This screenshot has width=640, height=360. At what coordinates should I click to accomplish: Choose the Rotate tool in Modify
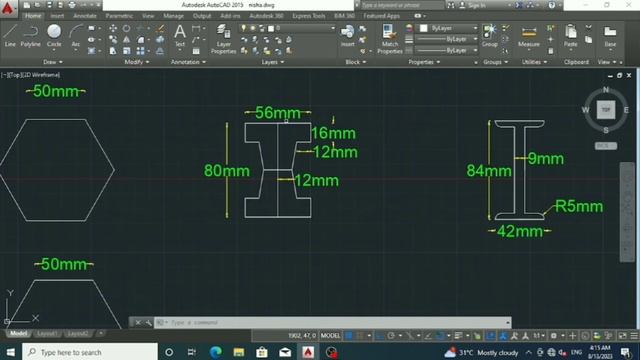pos(127,28)
